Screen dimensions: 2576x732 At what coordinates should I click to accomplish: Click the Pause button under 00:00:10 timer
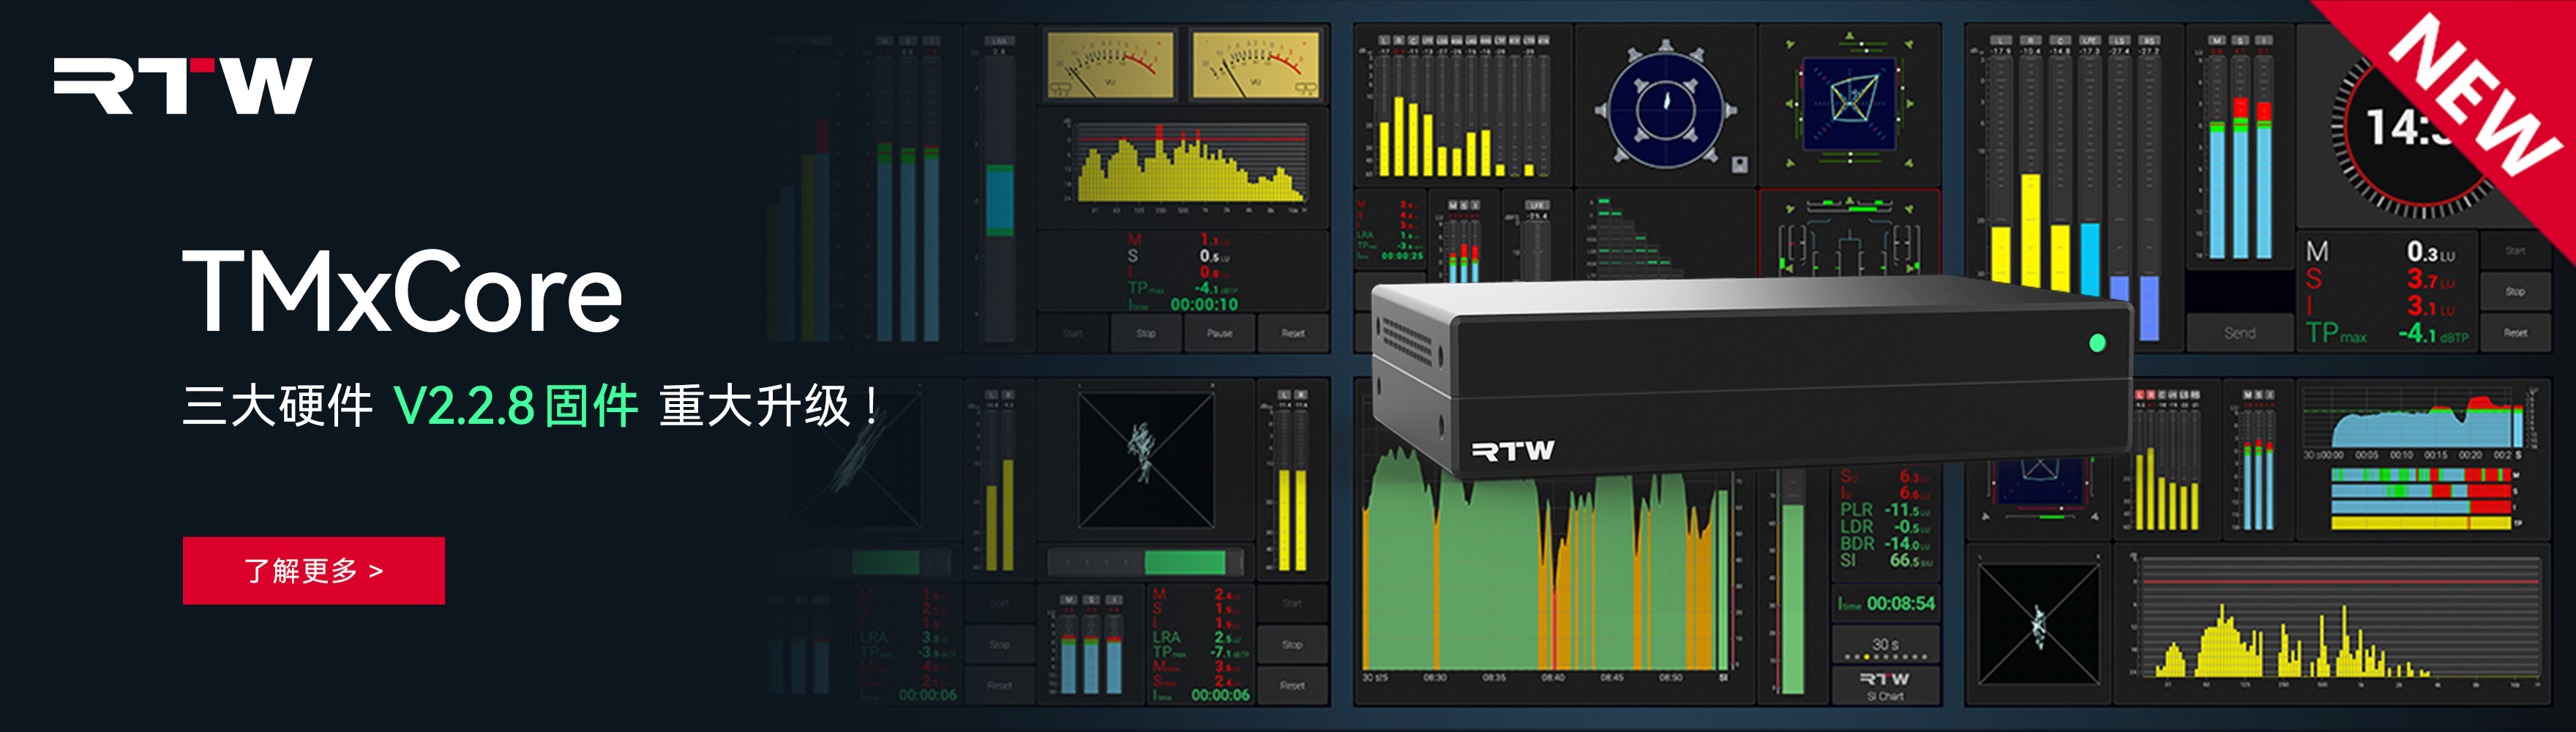click(1219, 334)
